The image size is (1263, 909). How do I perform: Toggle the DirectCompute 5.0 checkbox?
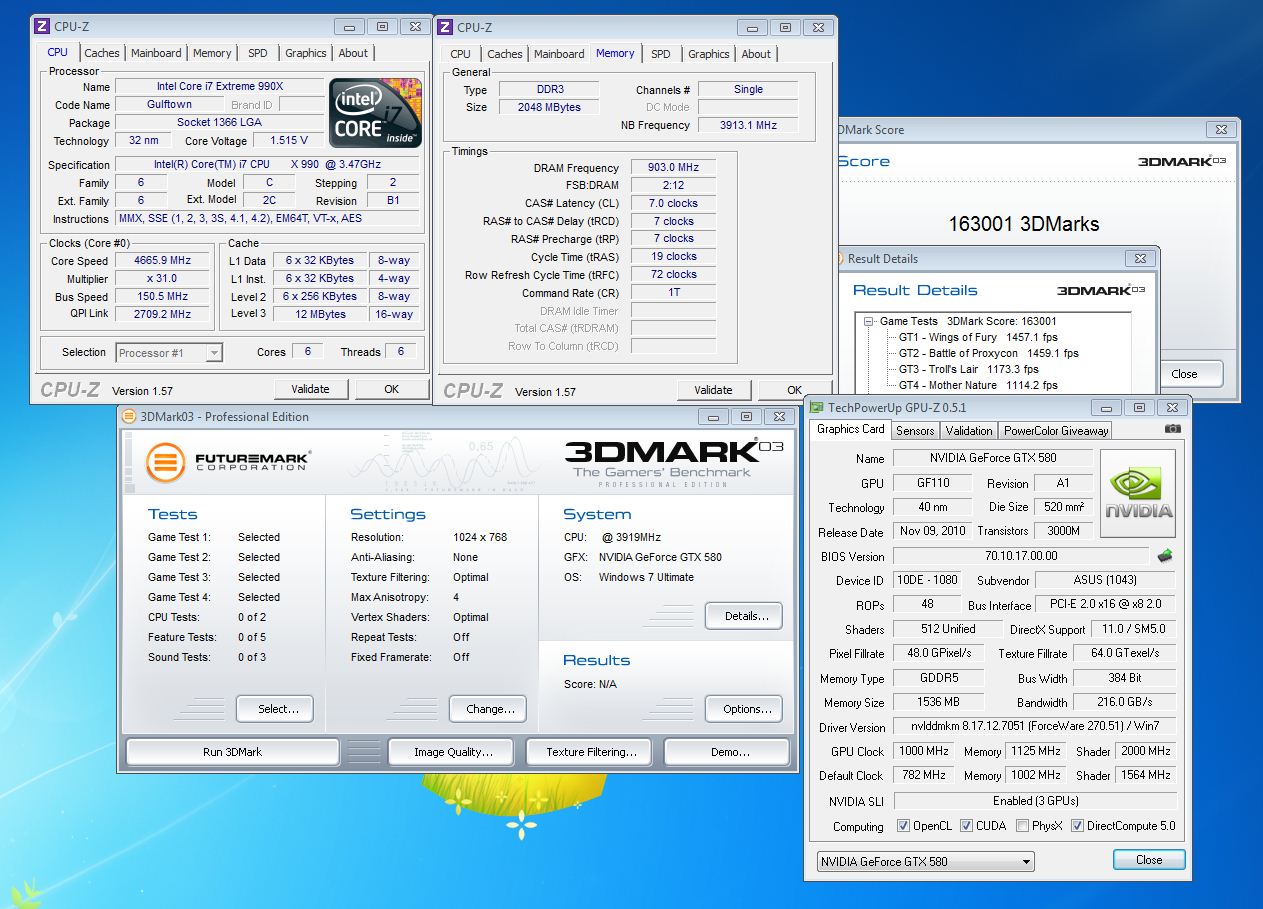[x=1077, y=826]
